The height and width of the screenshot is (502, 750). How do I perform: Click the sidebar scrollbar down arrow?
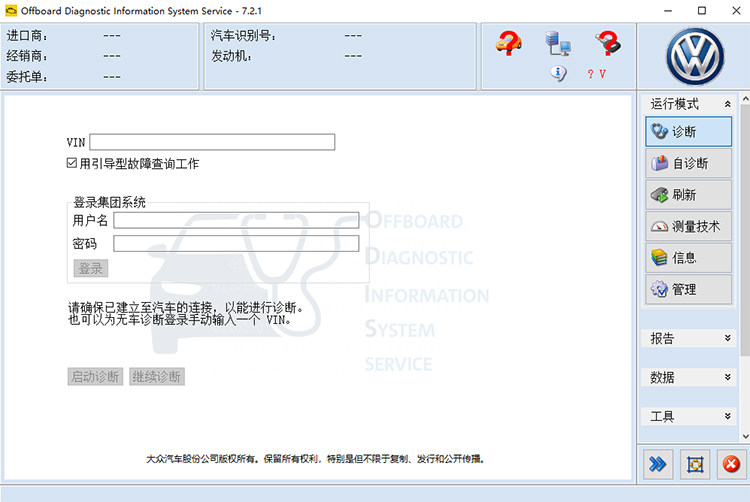click(745, 436)
